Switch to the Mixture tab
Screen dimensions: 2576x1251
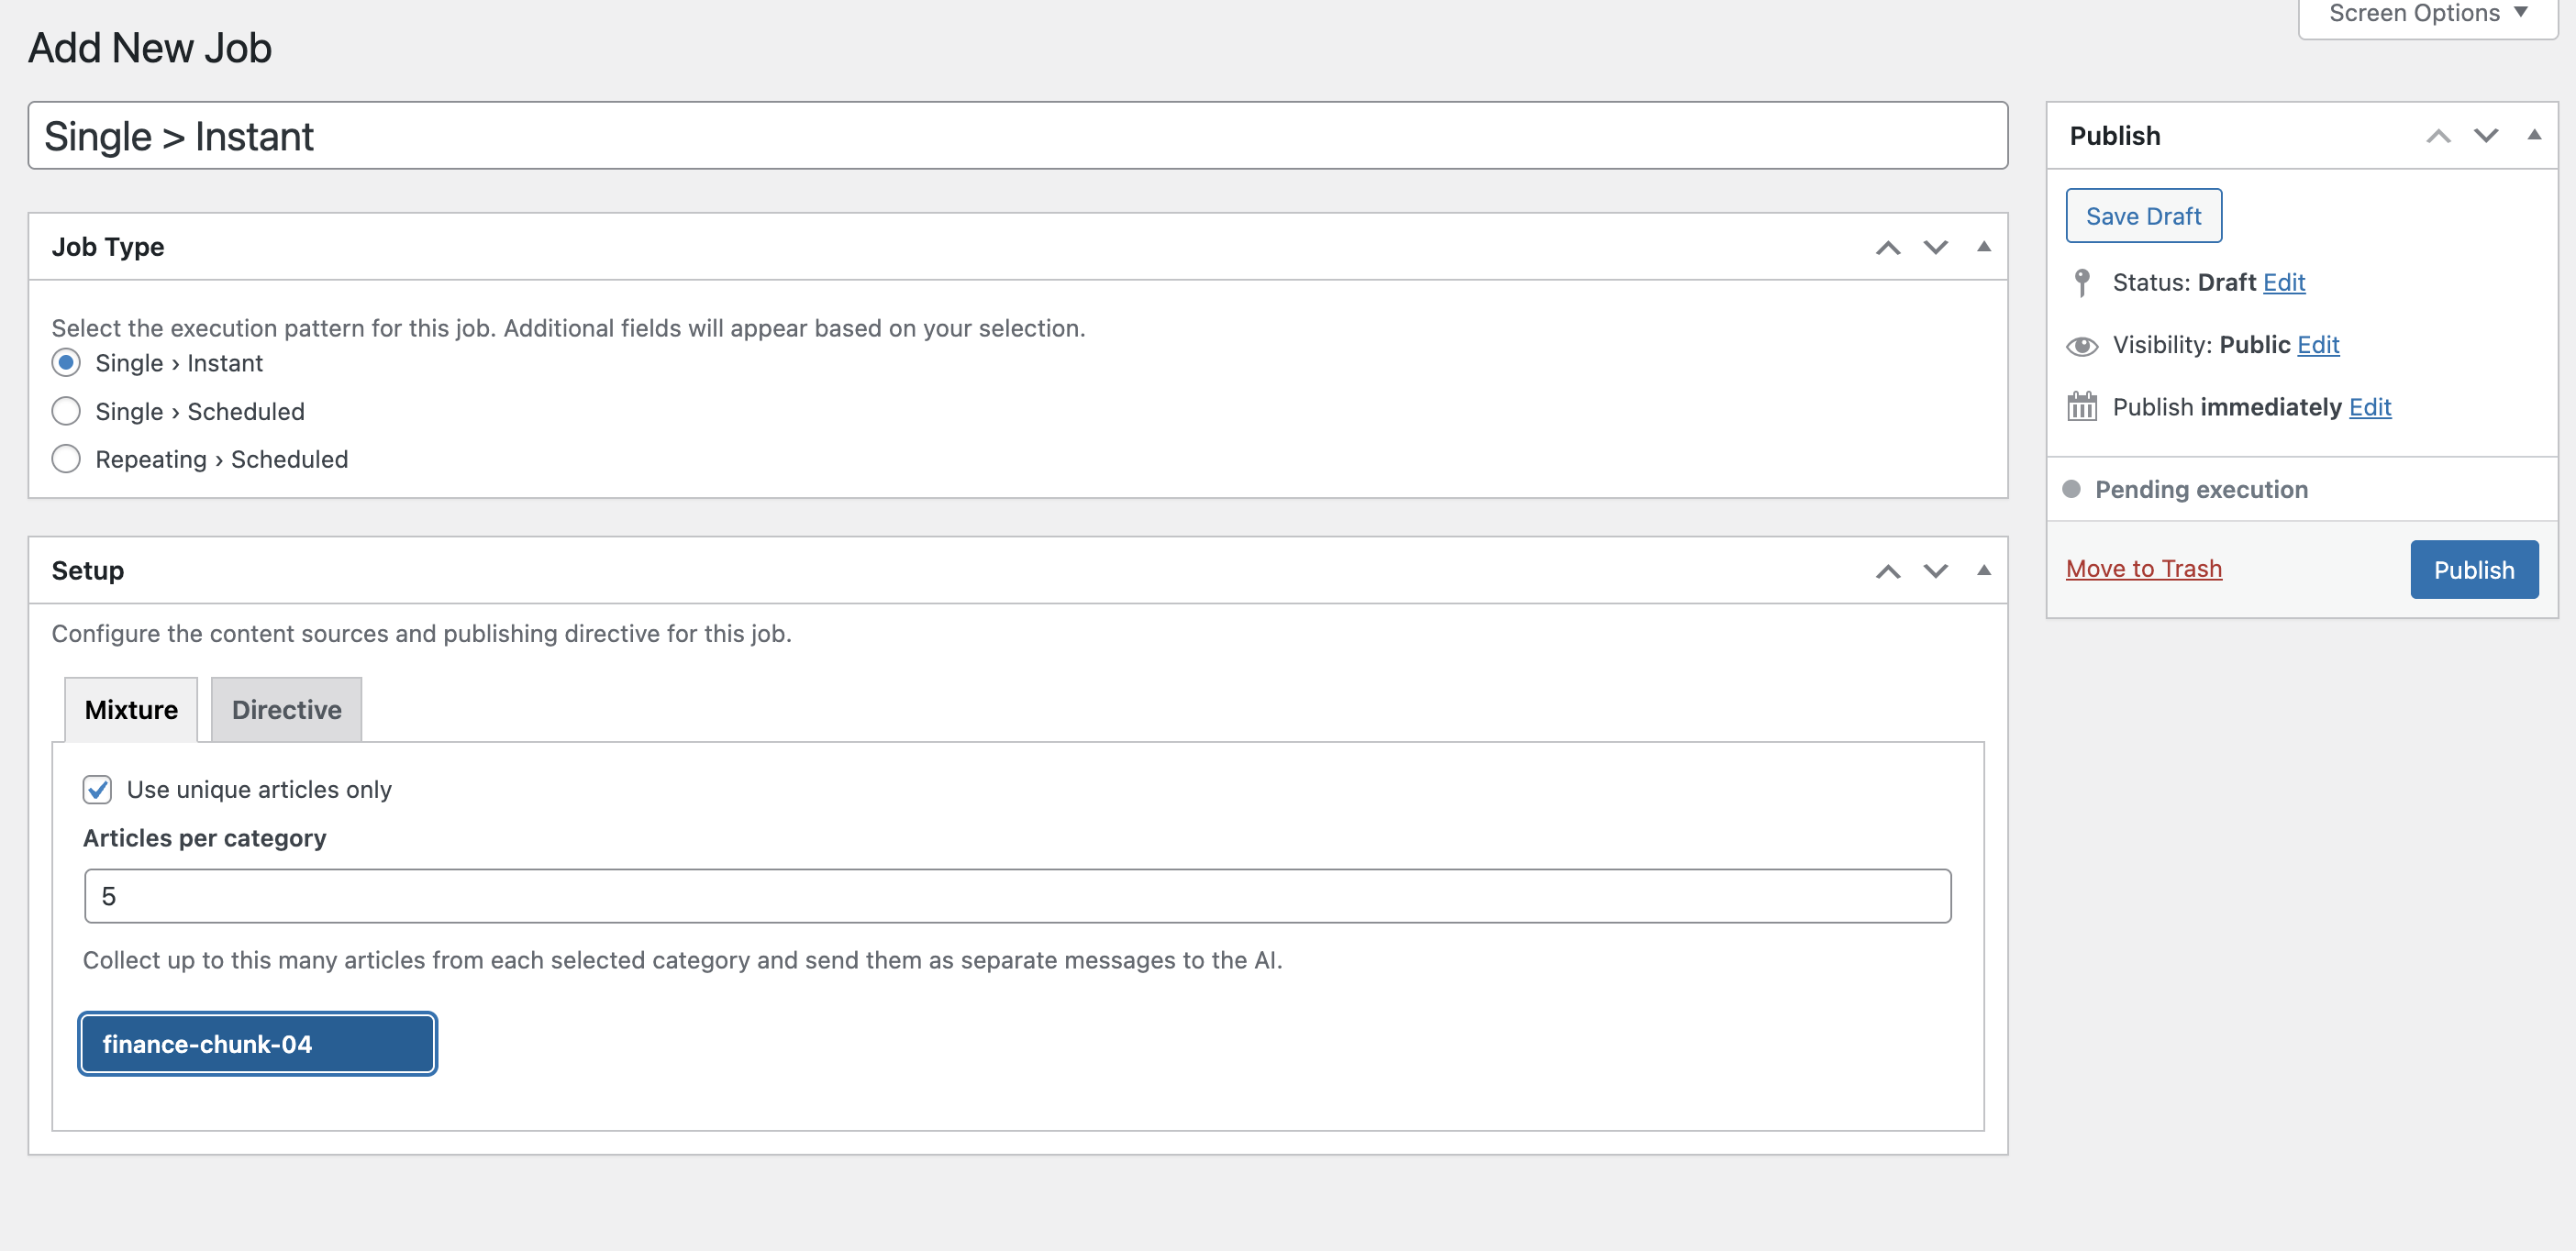pyautogui.click(x=131, y=709)
